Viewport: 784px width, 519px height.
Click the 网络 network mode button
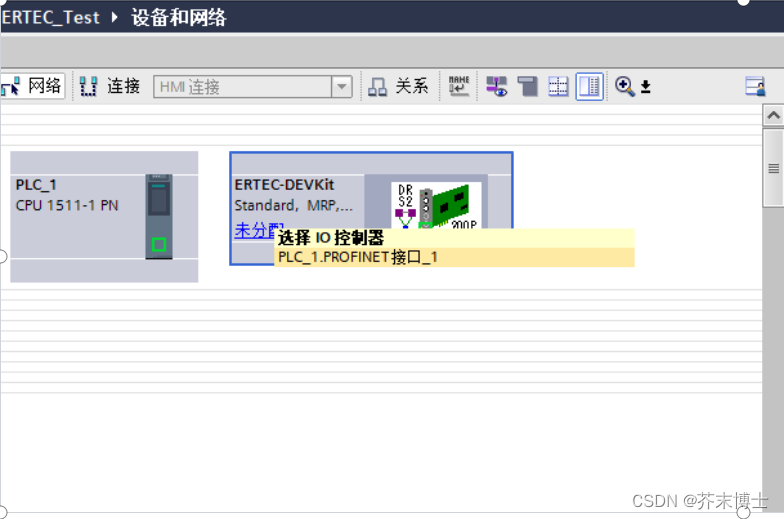[x=33, y=86]
